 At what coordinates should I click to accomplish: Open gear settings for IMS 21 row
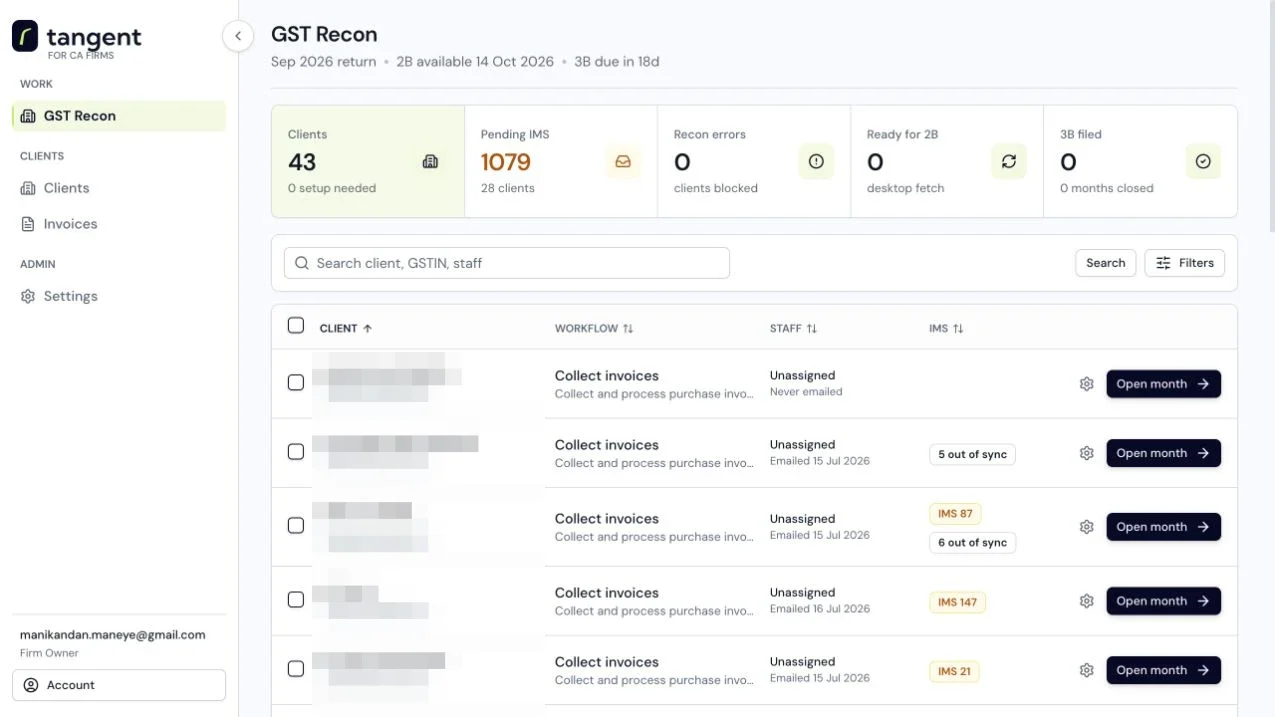coord(1087,670)
